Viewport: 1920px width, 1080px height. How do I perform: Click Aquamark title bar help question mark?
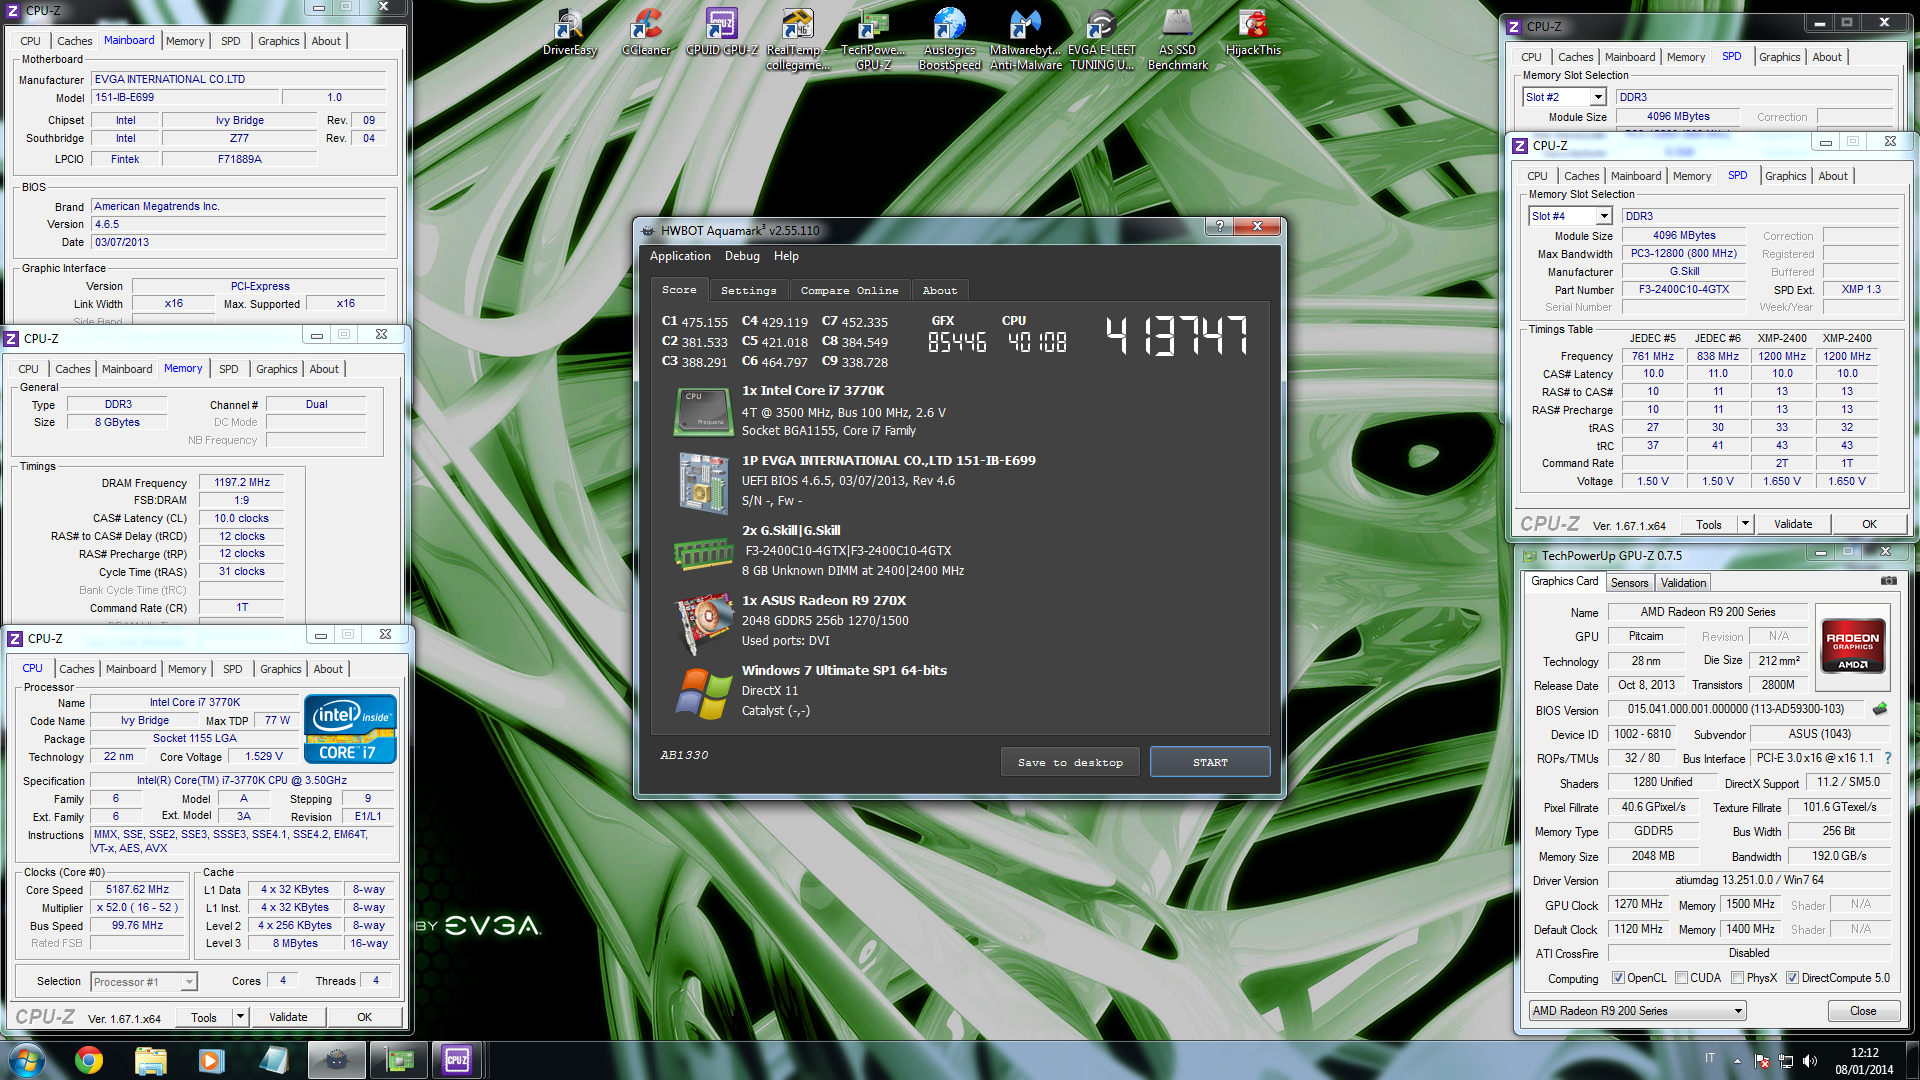pos(1219,226)
